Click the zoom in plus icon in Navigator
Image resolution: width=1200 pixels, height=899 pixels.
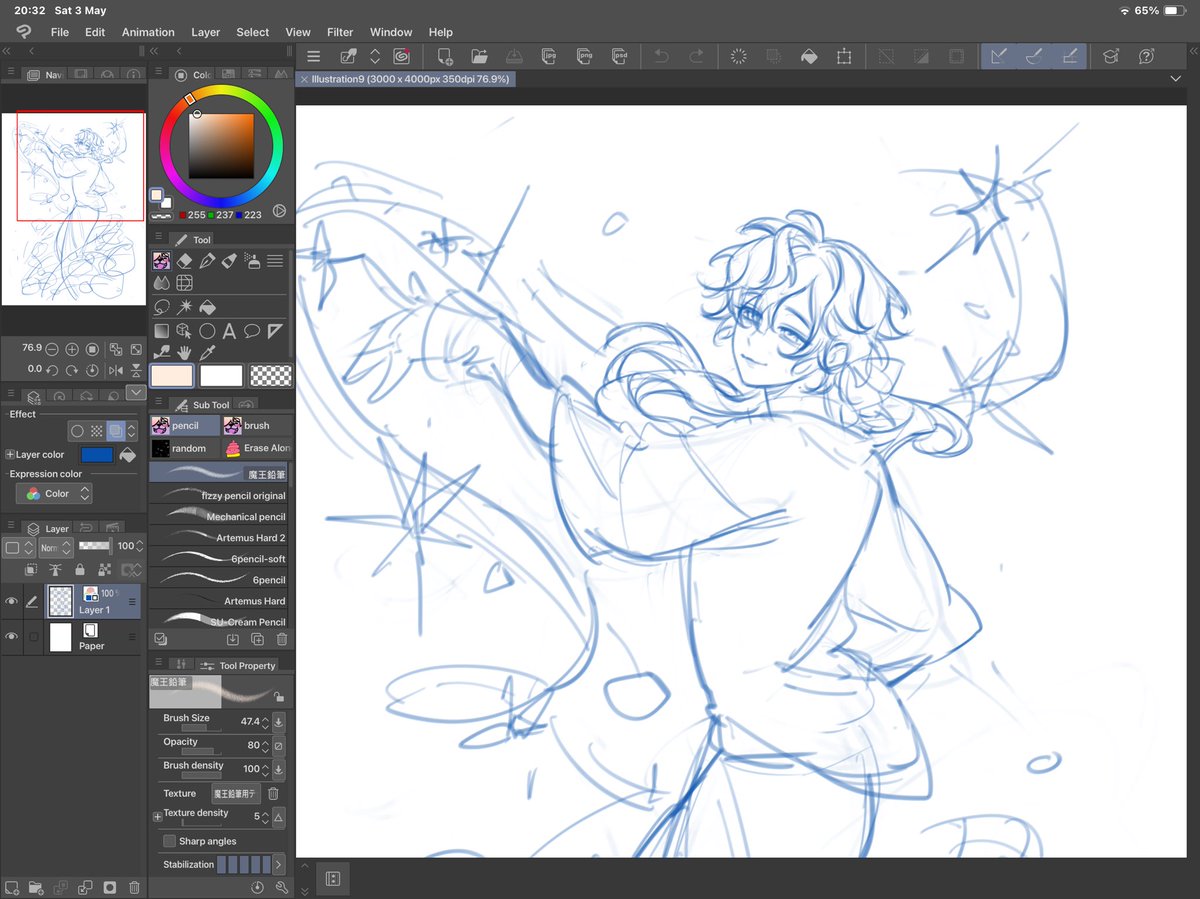point(72,349)
